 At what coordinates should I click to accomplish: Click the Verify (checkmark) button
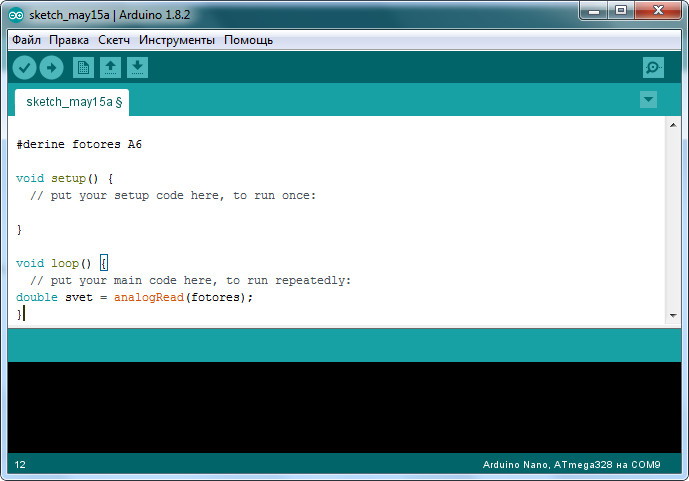pyautogui.click(x=24, y=68)
